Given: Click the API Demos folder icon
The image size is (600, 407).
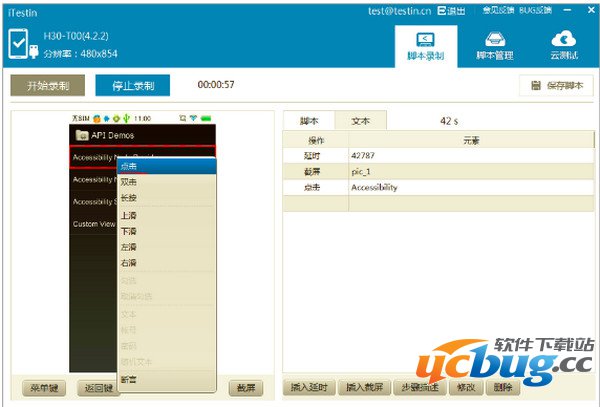Looking at the screenshot, I should coord(81,135).
